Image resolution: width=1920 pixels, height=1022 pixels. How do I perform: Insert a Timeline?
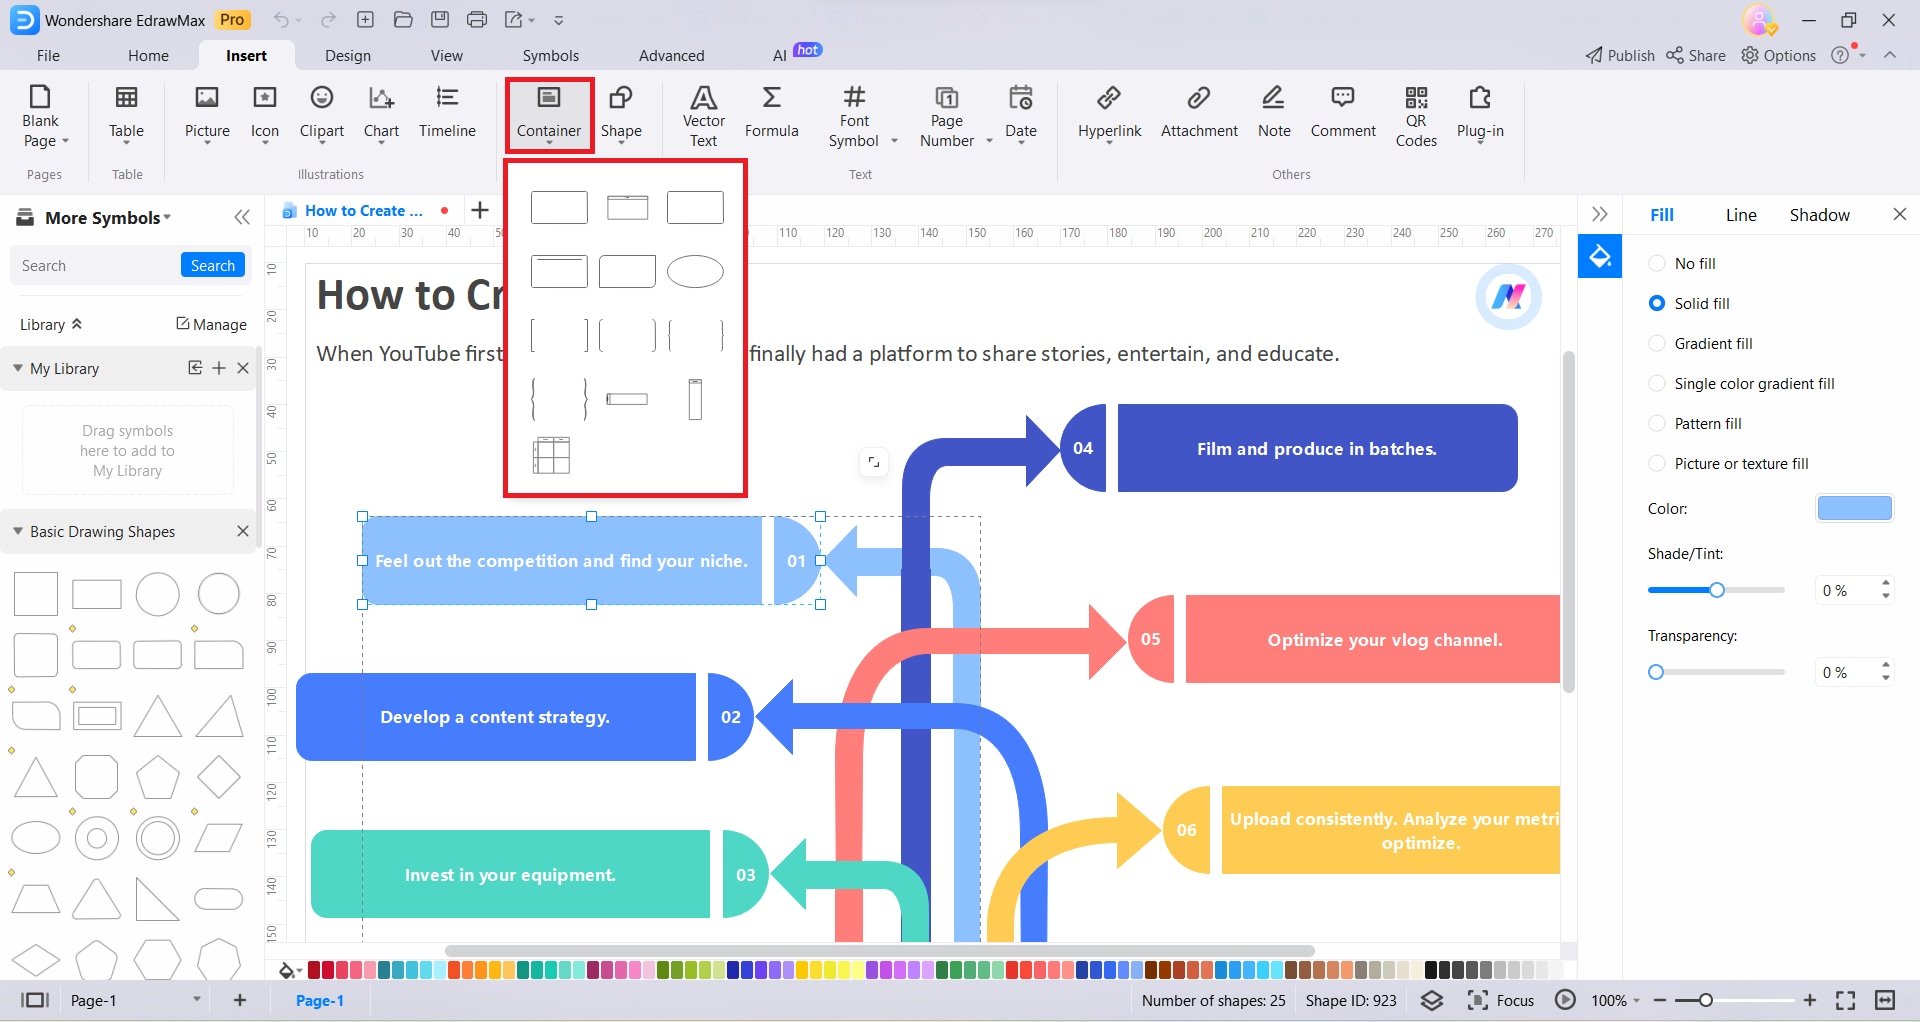447,112
